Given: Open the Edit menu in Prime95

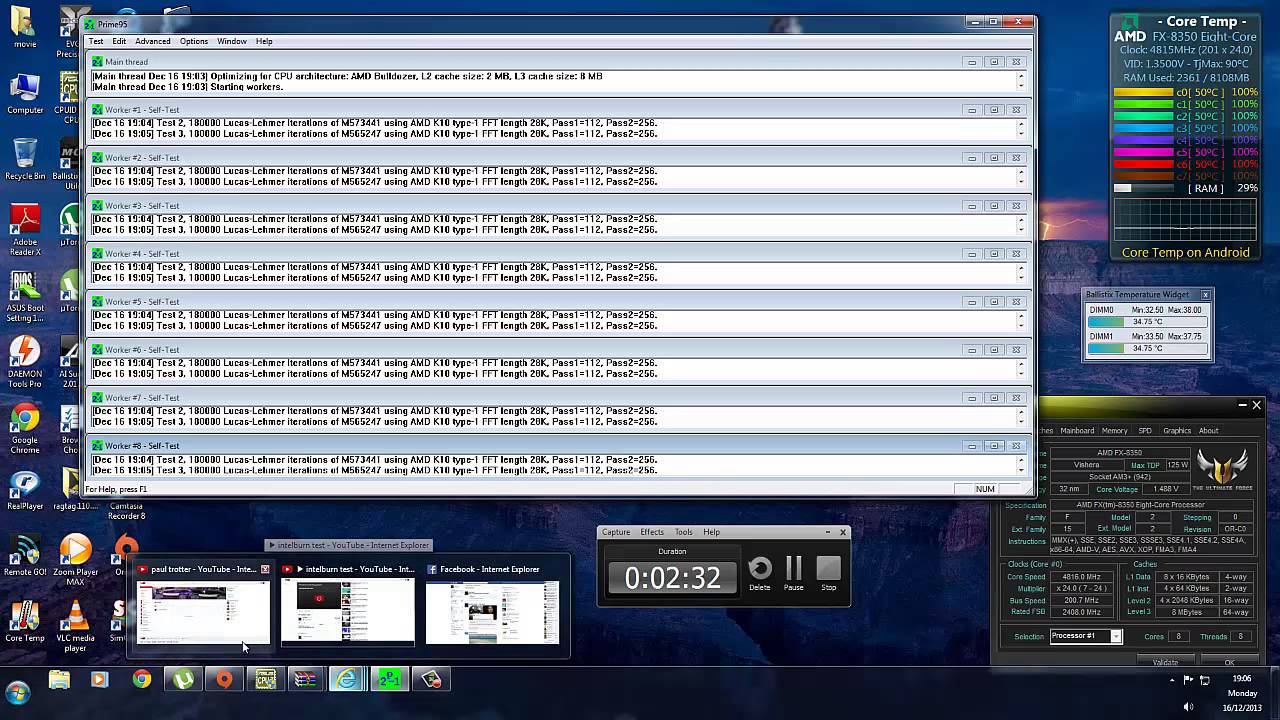Looking at the screenshot, I should click(119, 41).
